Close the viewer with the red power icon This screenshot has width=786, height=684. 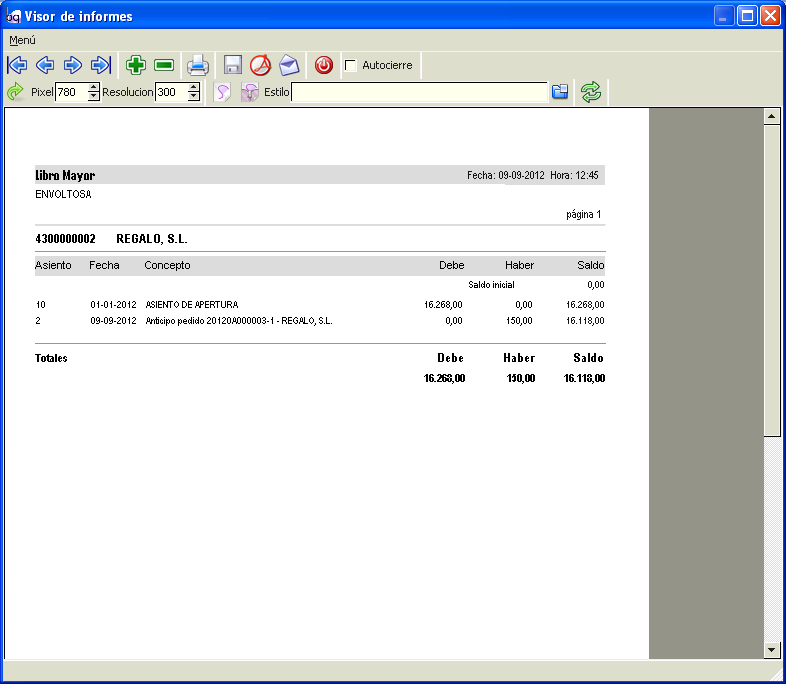(324, 65)
